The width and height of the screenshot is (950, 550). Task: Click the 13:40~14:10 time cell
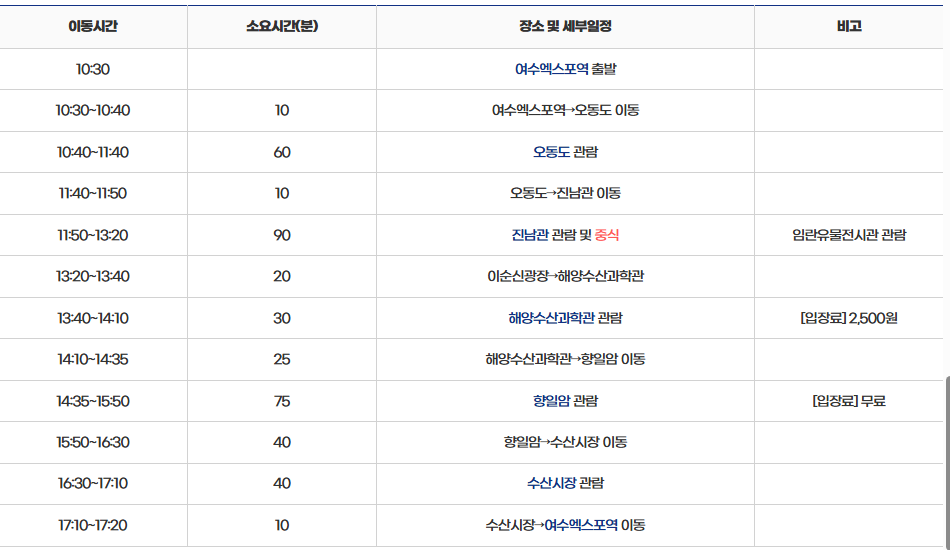point(93,318)
